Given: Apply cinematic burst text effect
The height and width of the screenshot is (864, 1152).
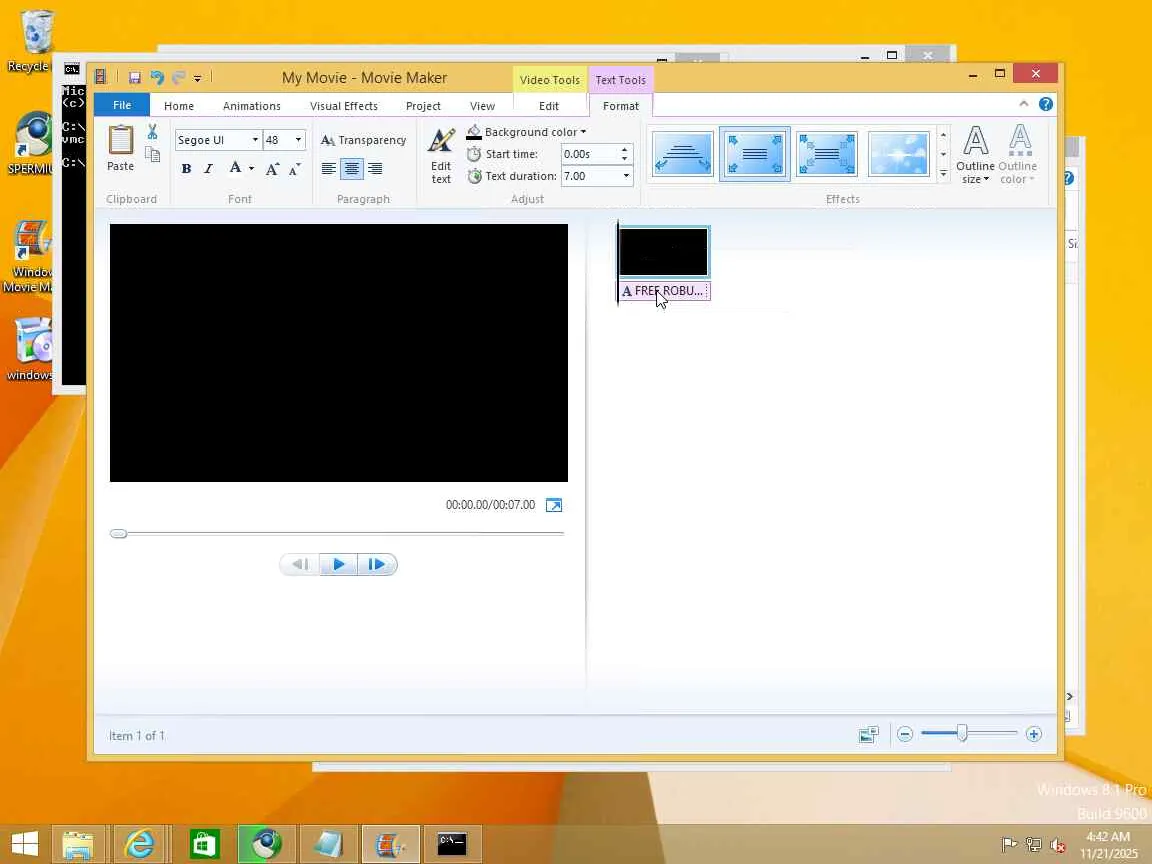Looking at the screenshot, I should 899,154.
